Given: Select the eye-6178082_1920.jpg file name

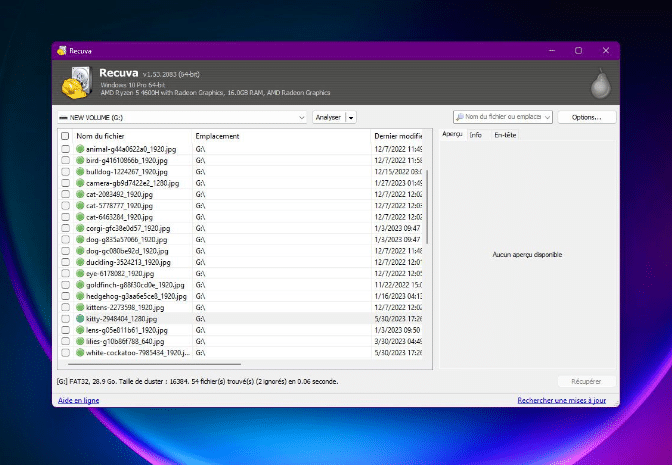Looking at the screenshot, I should [x=120, y=273].
